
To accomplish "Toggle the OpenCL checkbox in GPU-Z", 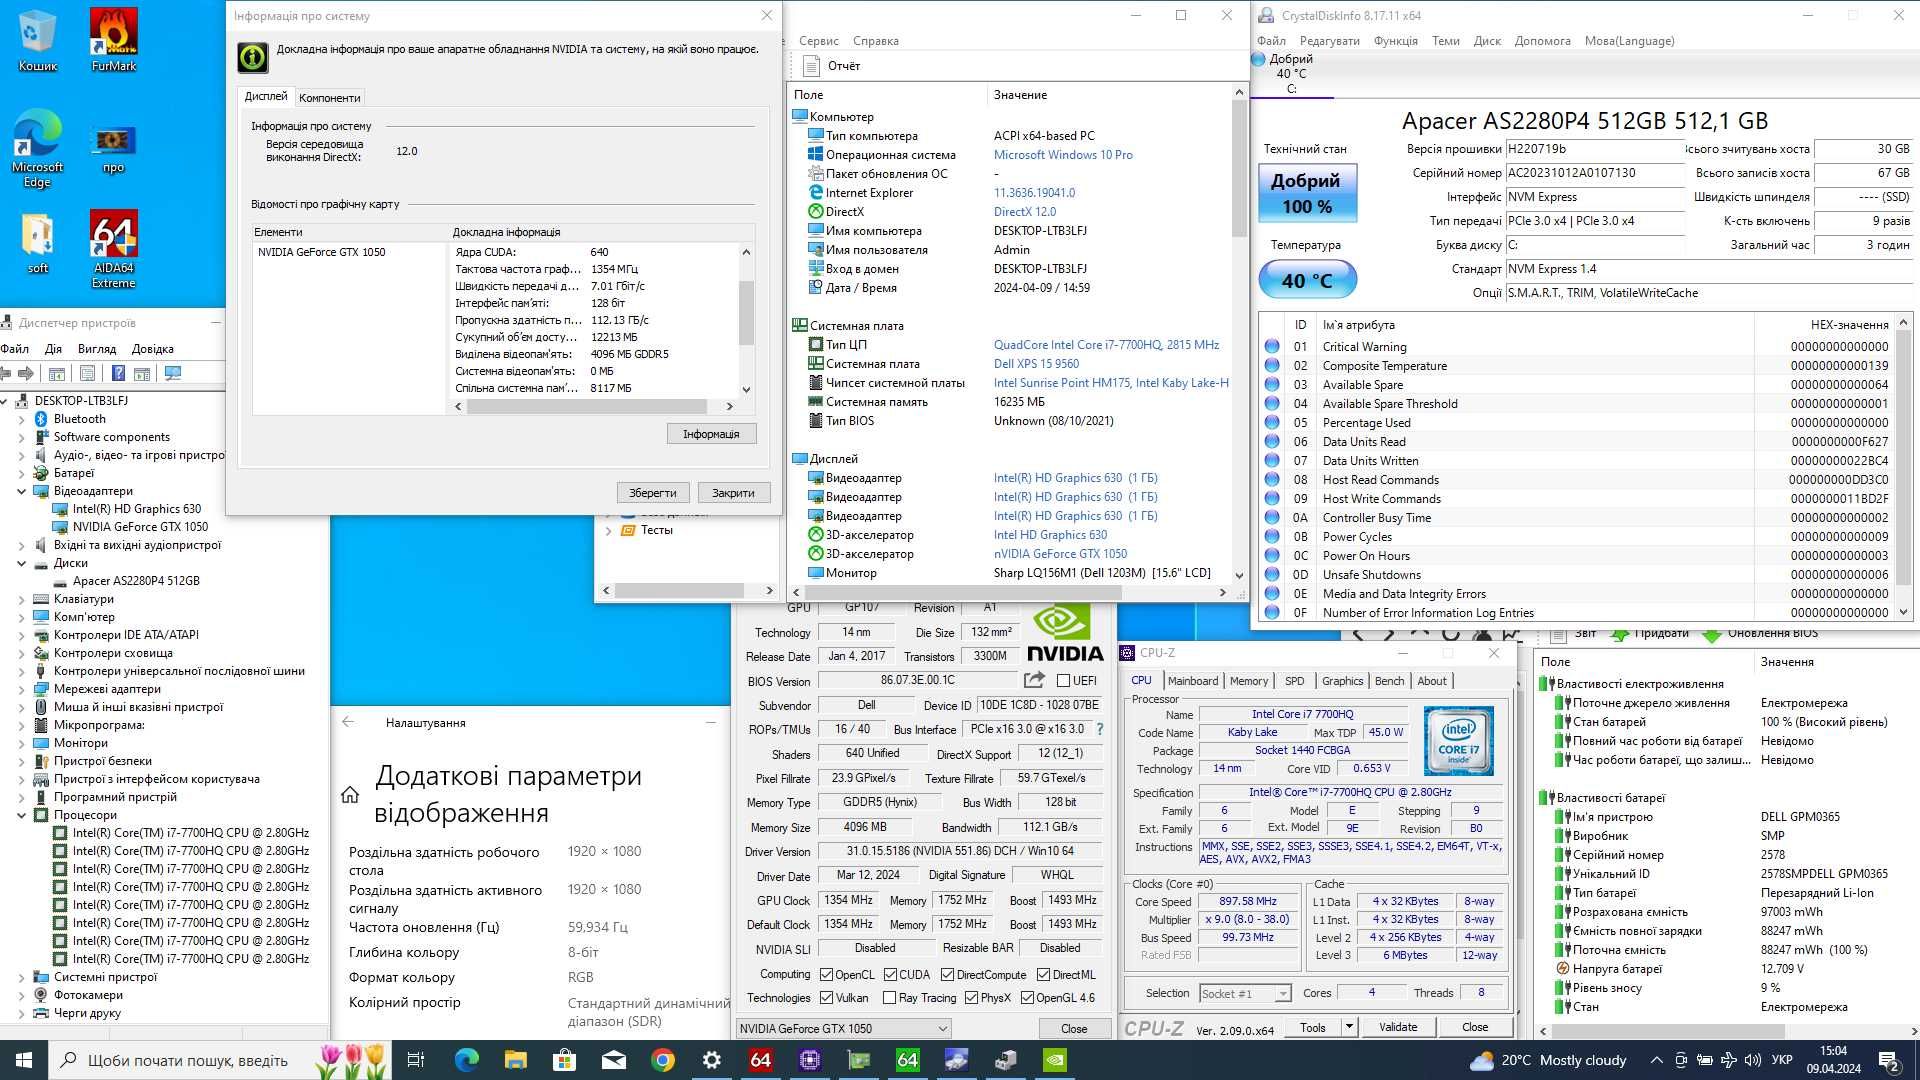I will pos(826,974).
